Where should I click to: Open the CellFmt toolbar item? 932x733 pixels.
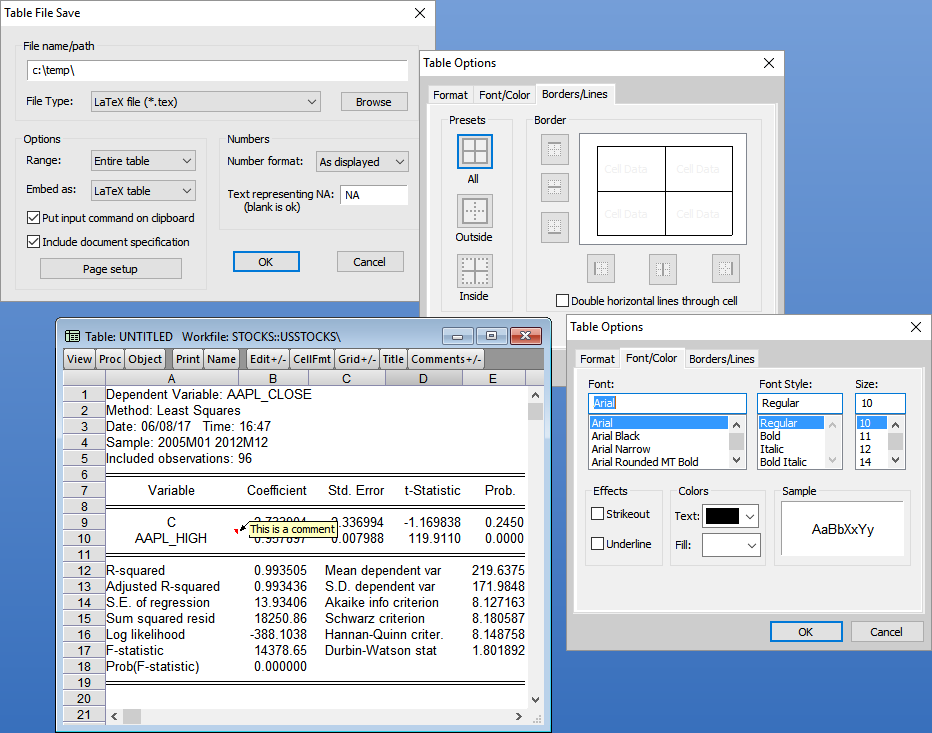coord(312,359)
